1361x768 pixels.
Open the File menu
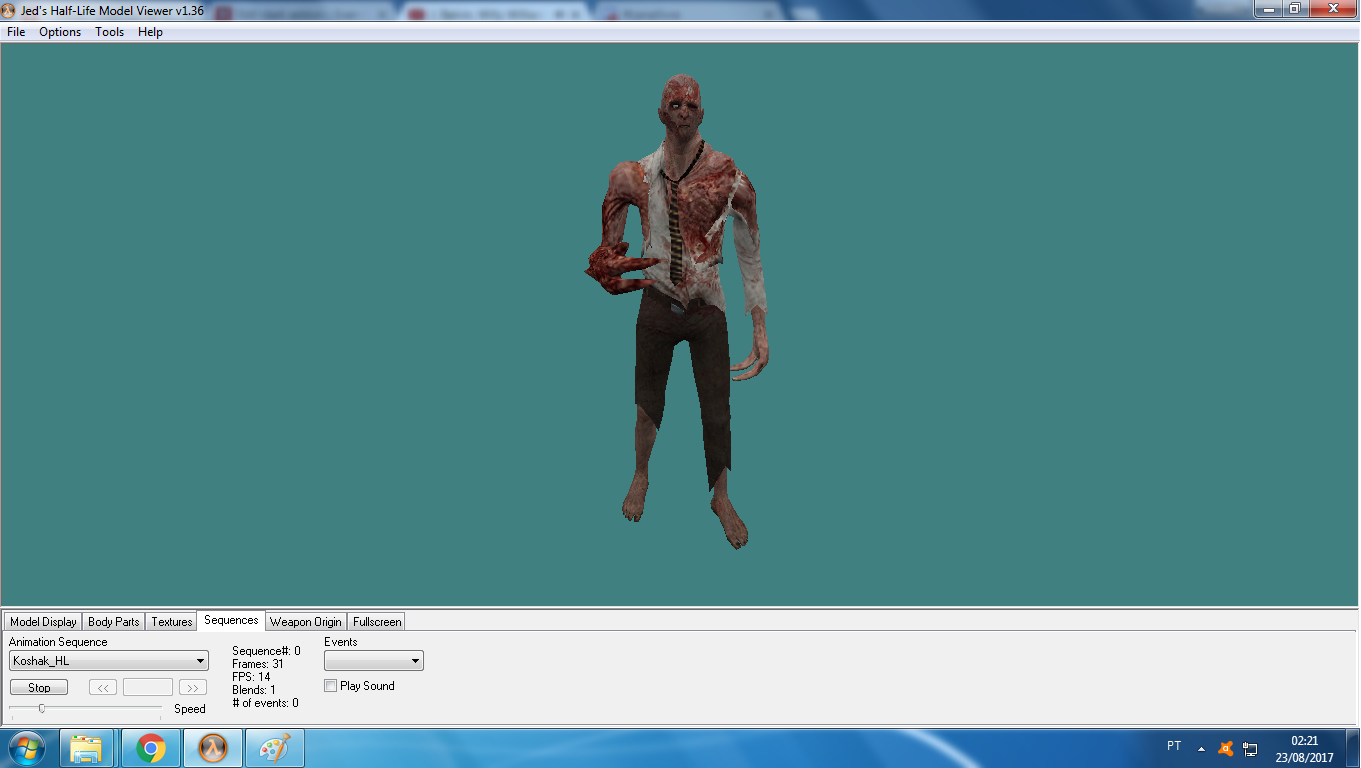(16, 32)
